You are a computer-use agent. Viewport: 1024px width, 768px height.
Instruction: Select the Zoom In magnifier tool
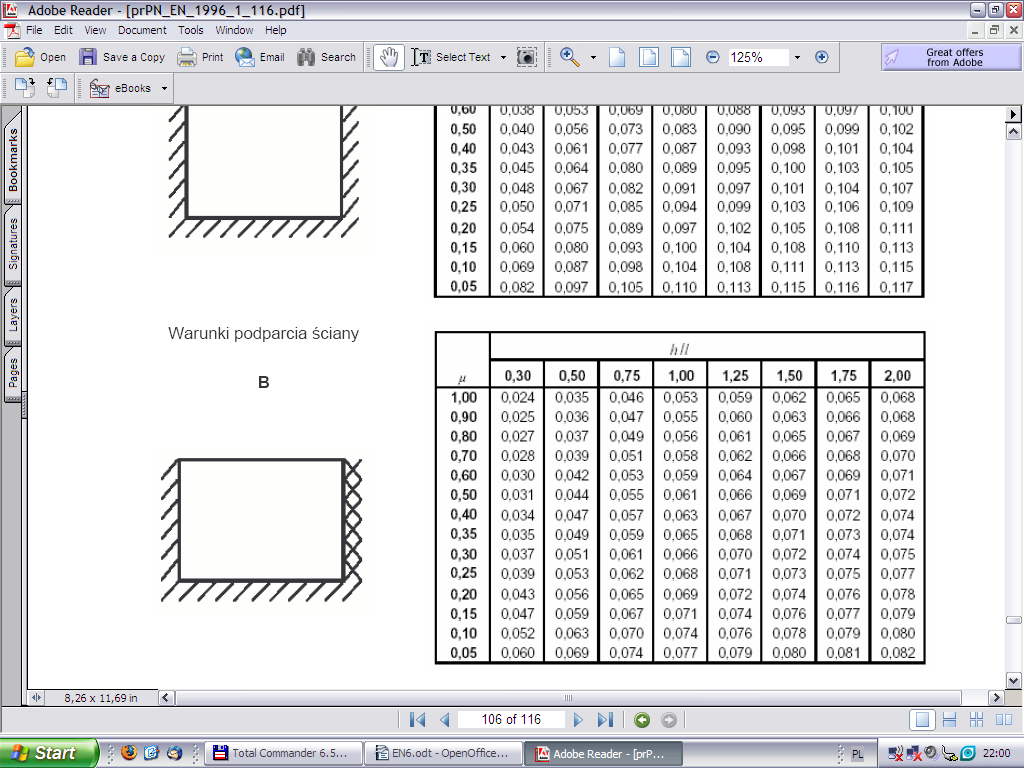pyautogui.click(x=569, y=57)
